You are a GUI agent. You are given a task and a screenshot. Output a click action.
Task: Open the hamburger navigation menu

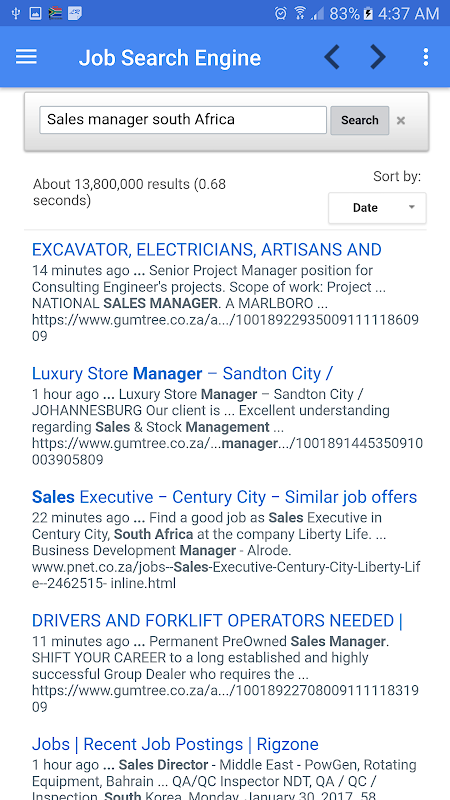[26, 57]
